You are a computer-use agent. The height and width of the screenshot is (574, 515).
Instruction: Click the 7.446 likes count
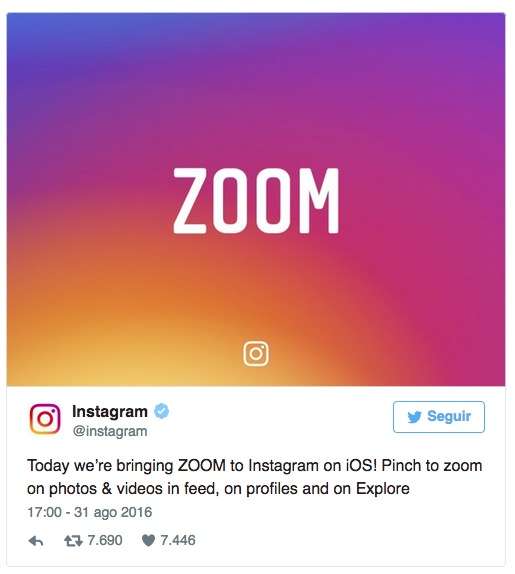(x=178, y=540)
